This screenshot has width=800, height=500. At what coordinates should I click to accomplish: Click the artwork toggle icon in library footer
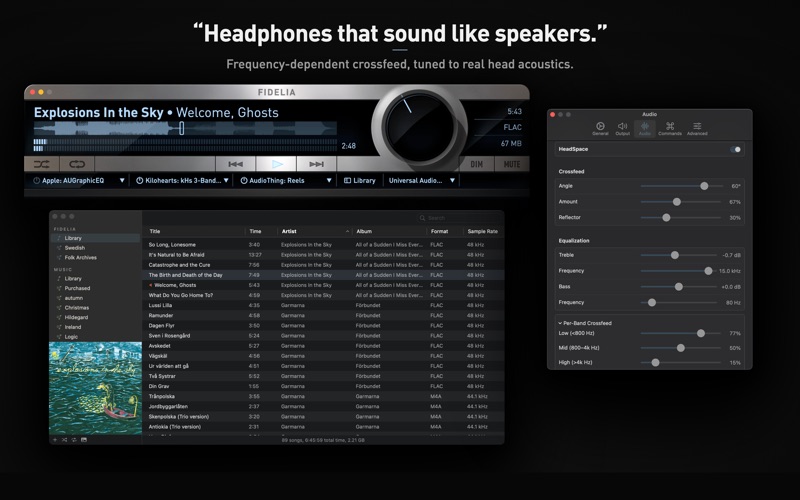pos(84,440)
